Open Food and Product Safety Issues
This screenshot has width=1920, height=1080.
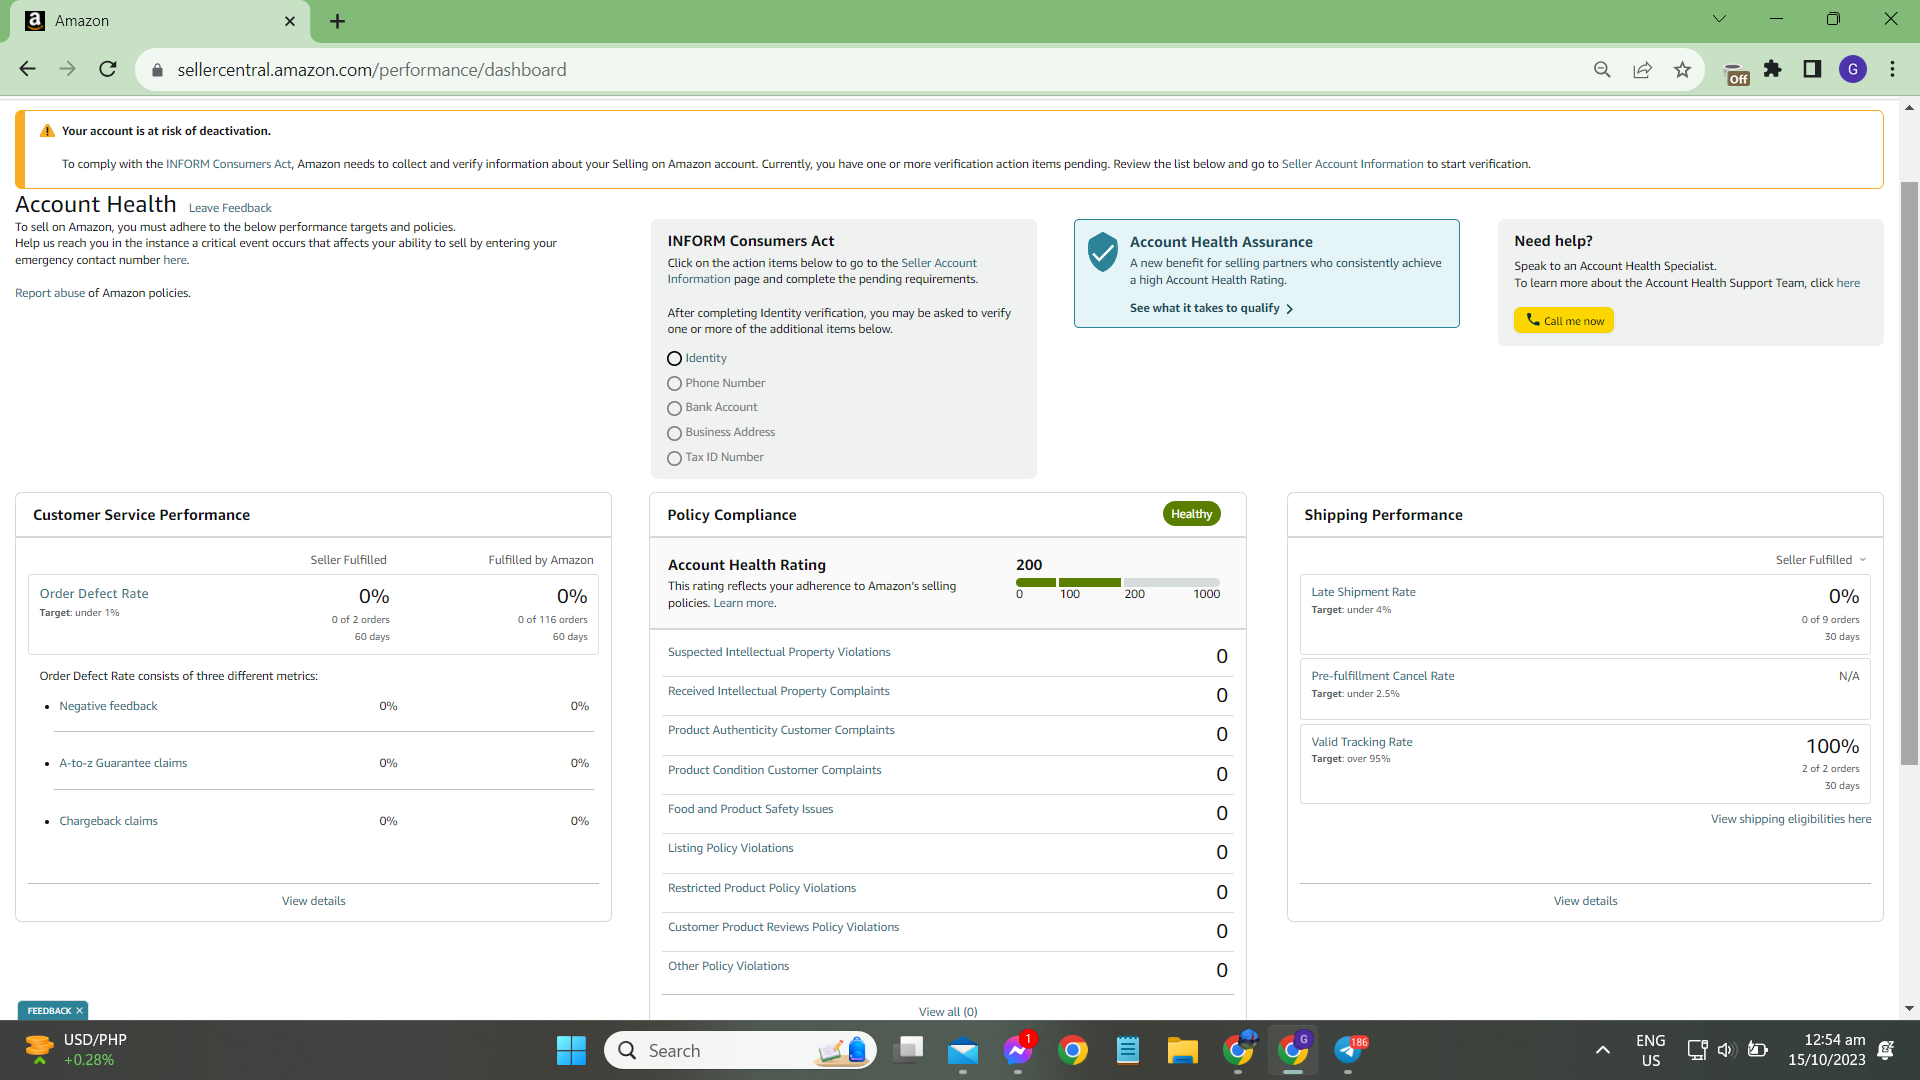750,809
